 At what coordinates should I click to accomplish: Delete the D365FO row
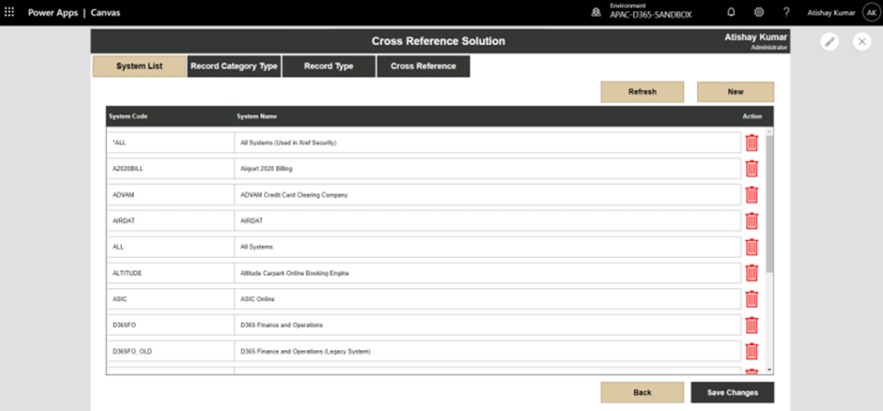tap(752, 325)
